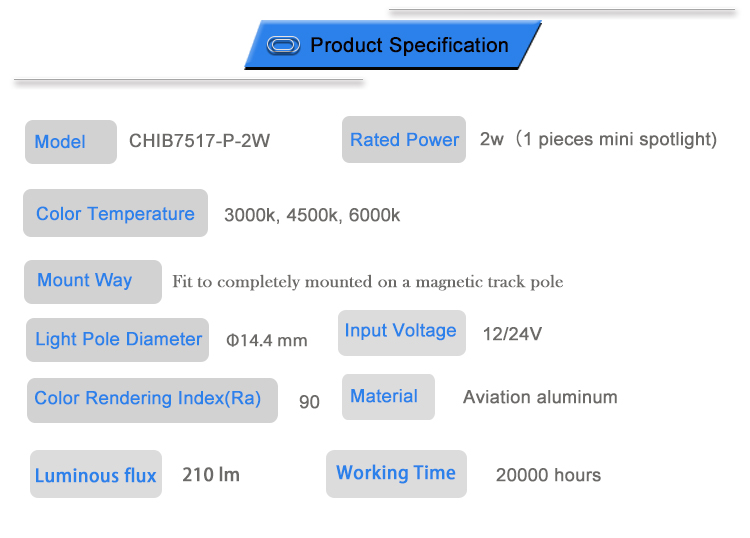This screenshot has width=750, height=538.
Task: Select the Light Pole Diameter label
Action: click(x=118, y=339)
